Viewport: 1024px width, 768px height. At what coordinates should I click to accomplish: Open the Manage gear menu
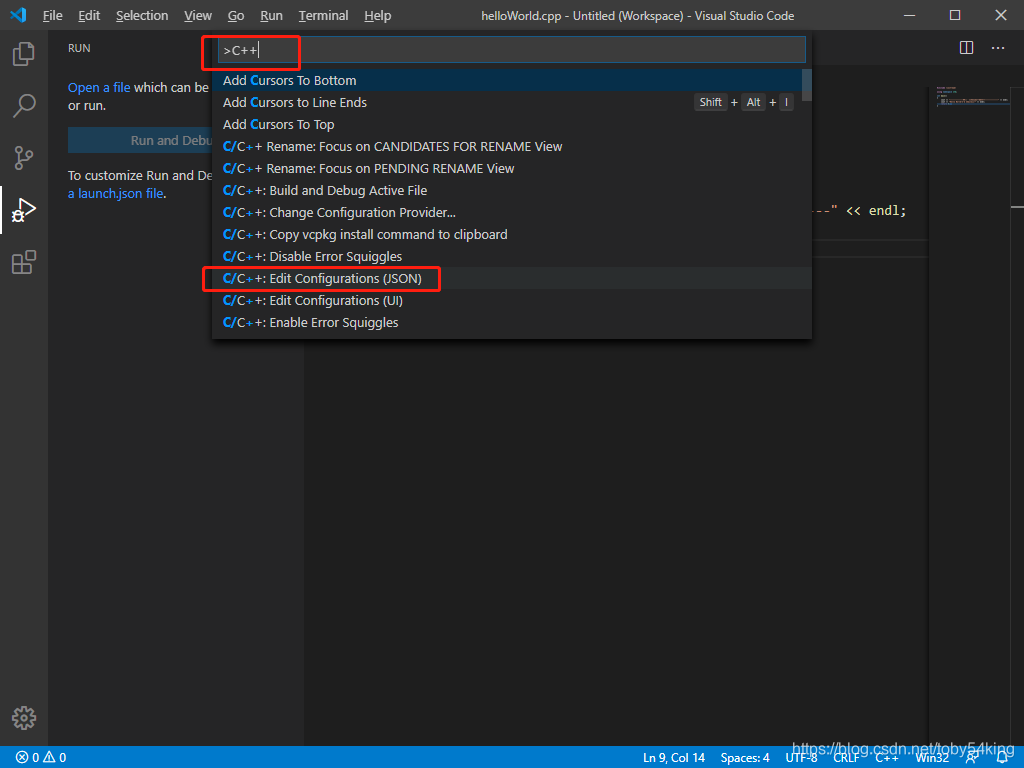coord(24,718)
